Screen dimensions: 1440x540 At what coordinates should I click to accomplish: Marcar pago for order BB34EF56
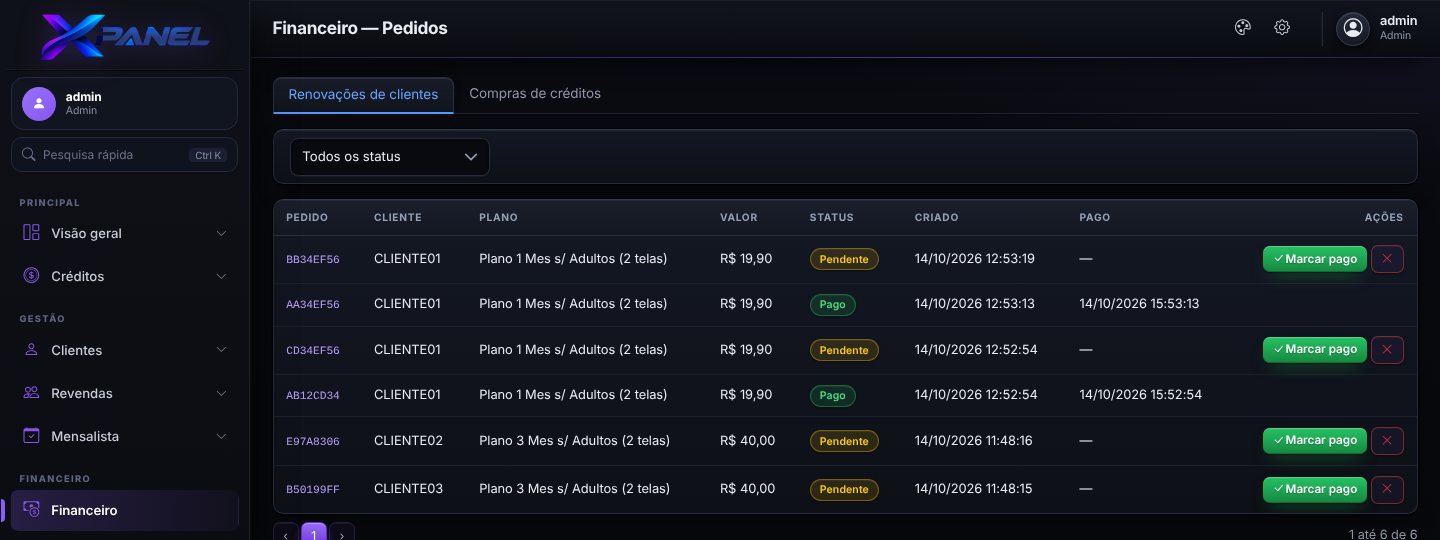point(1315,259)
